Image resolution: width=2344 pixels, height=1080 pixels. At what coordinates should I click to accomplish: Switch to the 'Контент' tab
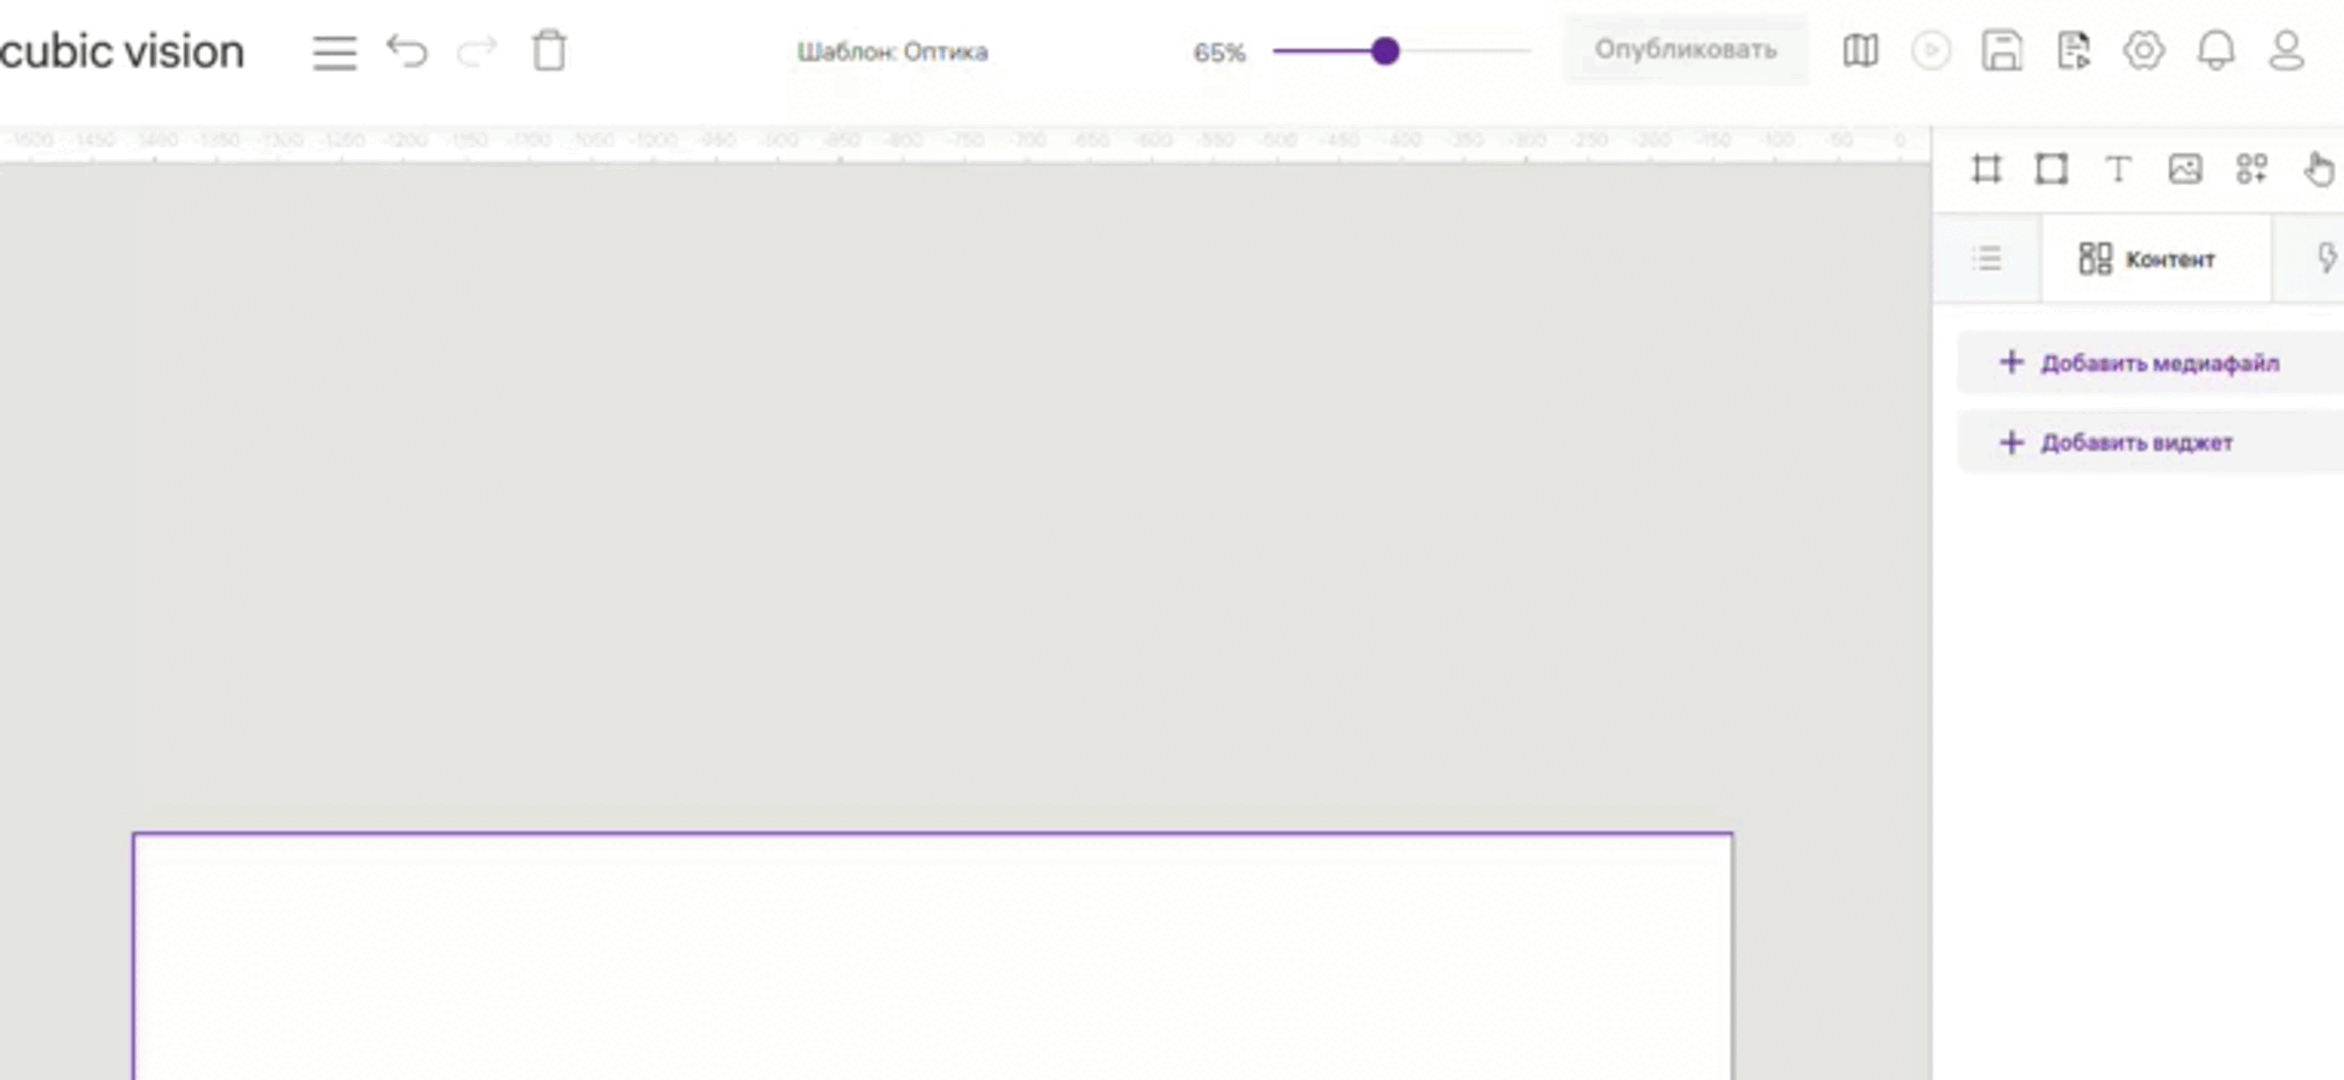(2148, 259)
